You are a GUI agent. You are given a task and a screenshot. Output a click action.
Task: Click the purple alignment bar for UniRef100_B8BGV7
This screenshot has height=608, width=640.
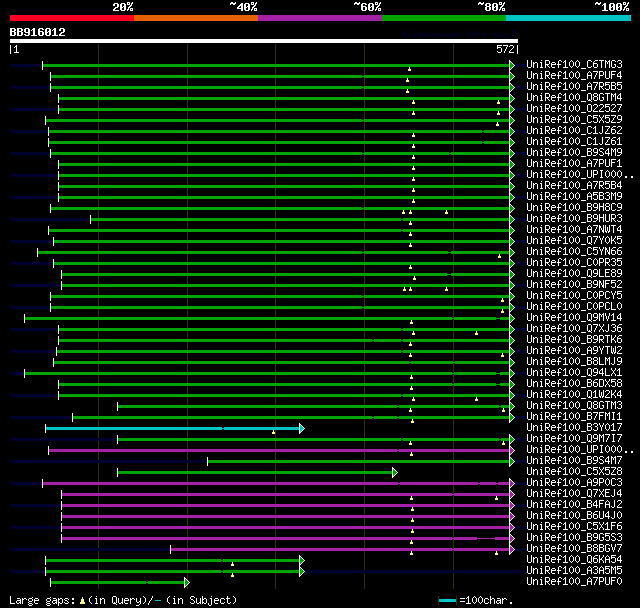[340, 550]
